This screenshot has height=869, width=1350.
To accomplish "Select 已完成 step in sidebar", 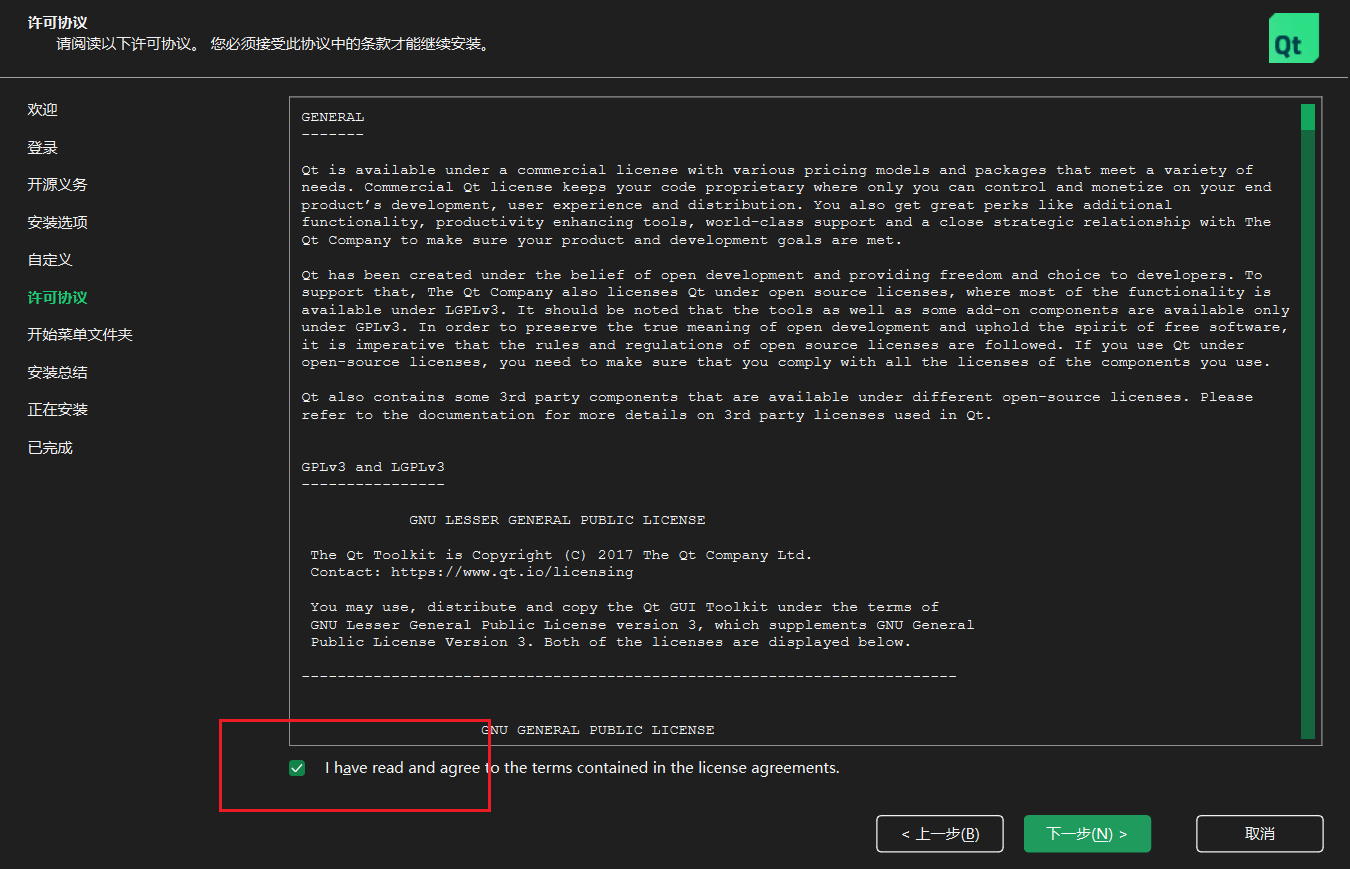I will 50,448.
